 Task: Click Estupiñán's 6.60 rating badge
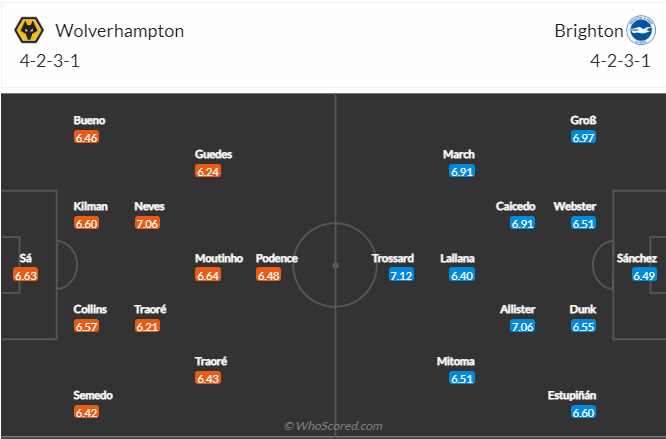(x=583, y=412)
